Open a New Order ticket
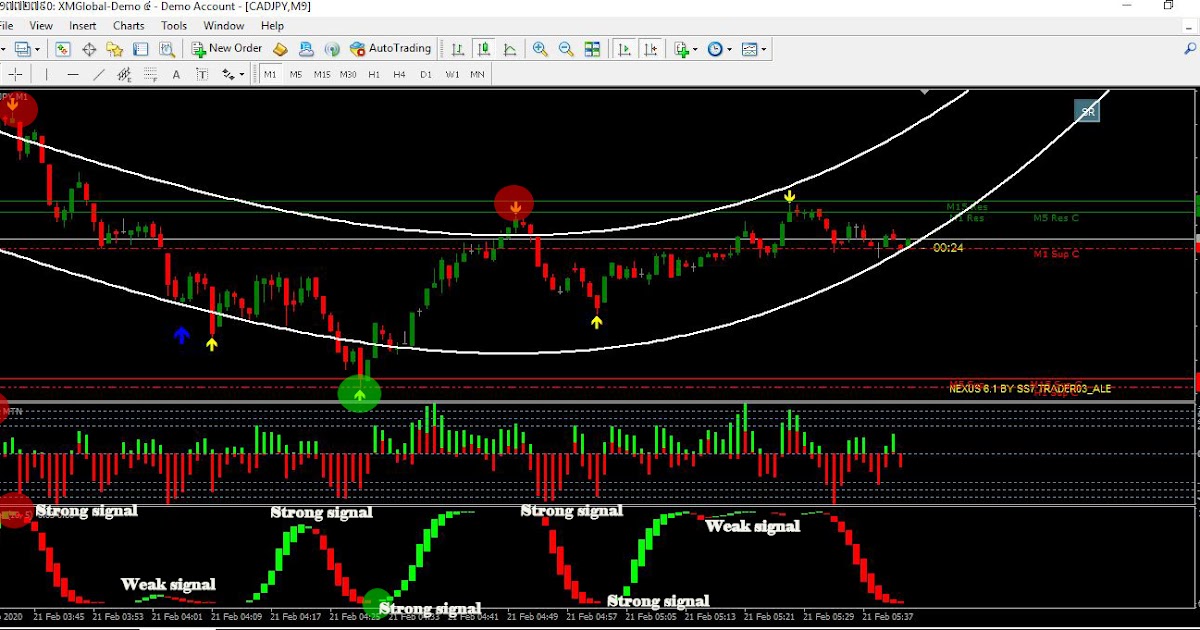This screenshot has width=1200, height=630. click(227, 48)
